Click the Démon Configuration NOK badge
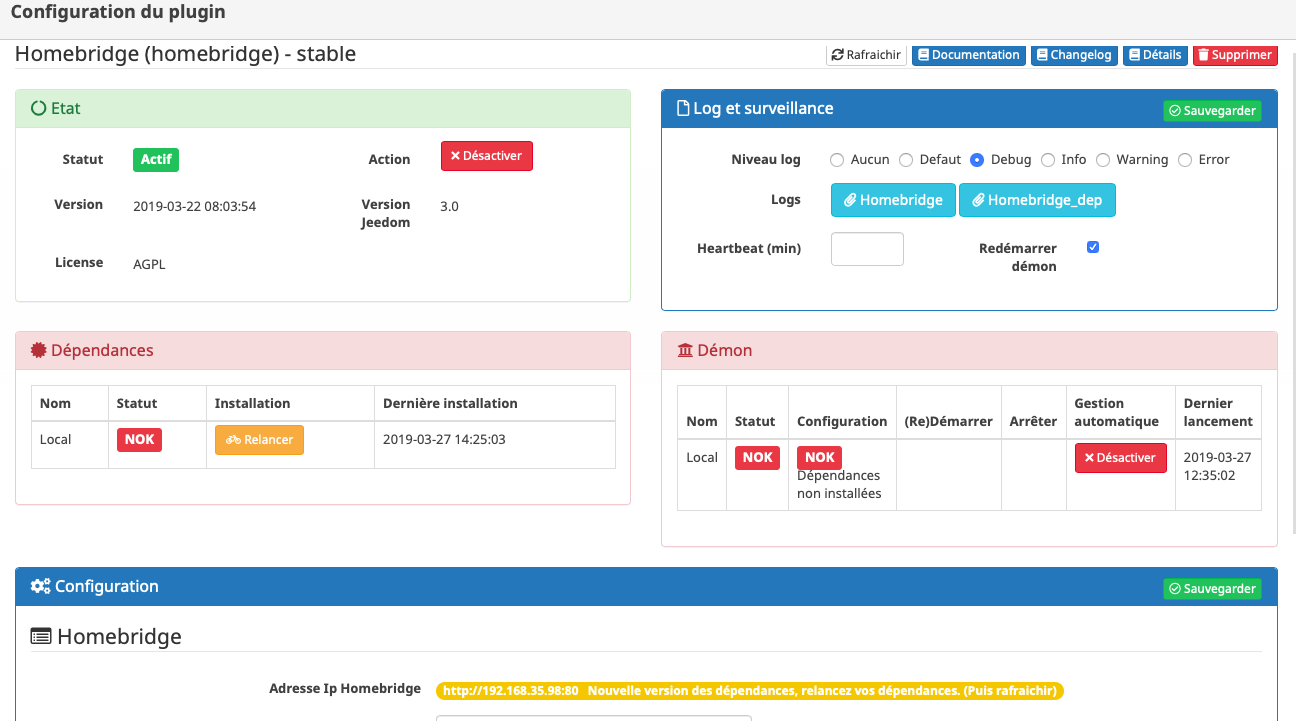1296x722 pixels. click(x=819, y=458)
